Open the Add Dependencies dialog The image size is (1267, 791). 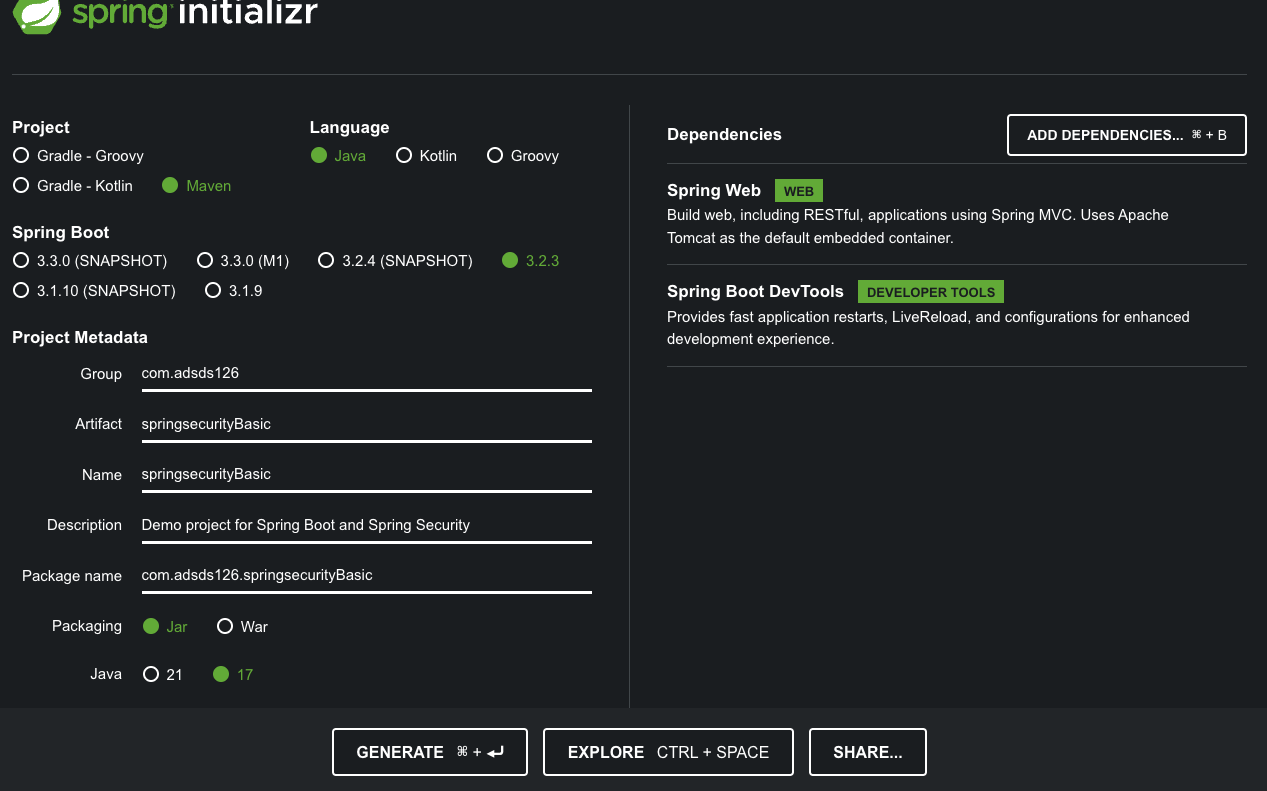coord(1127,135)
